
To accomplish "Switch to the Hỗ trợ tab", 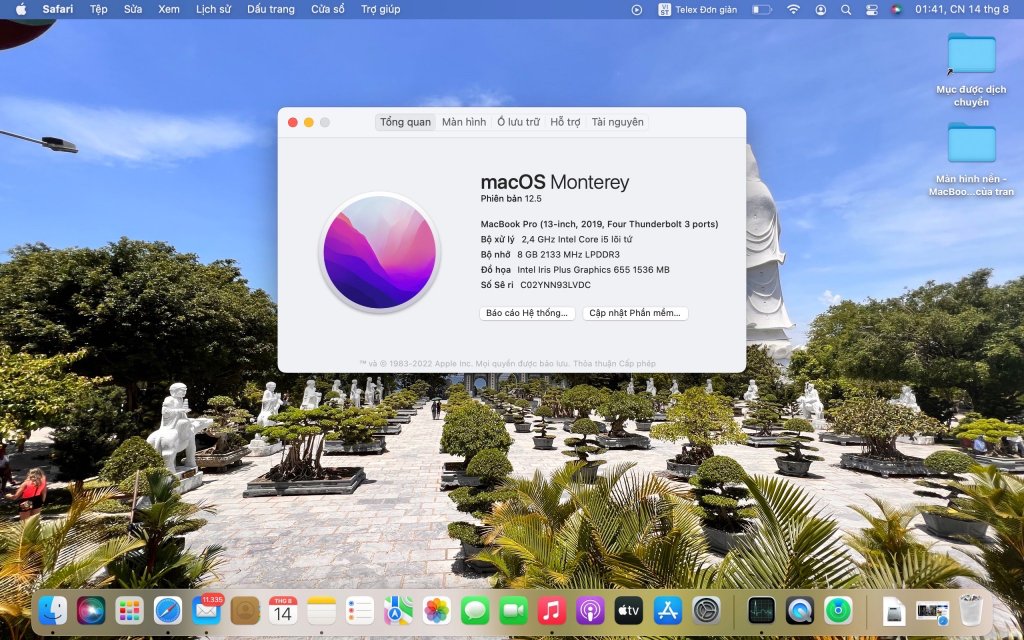I will click(x=565, y=122).
